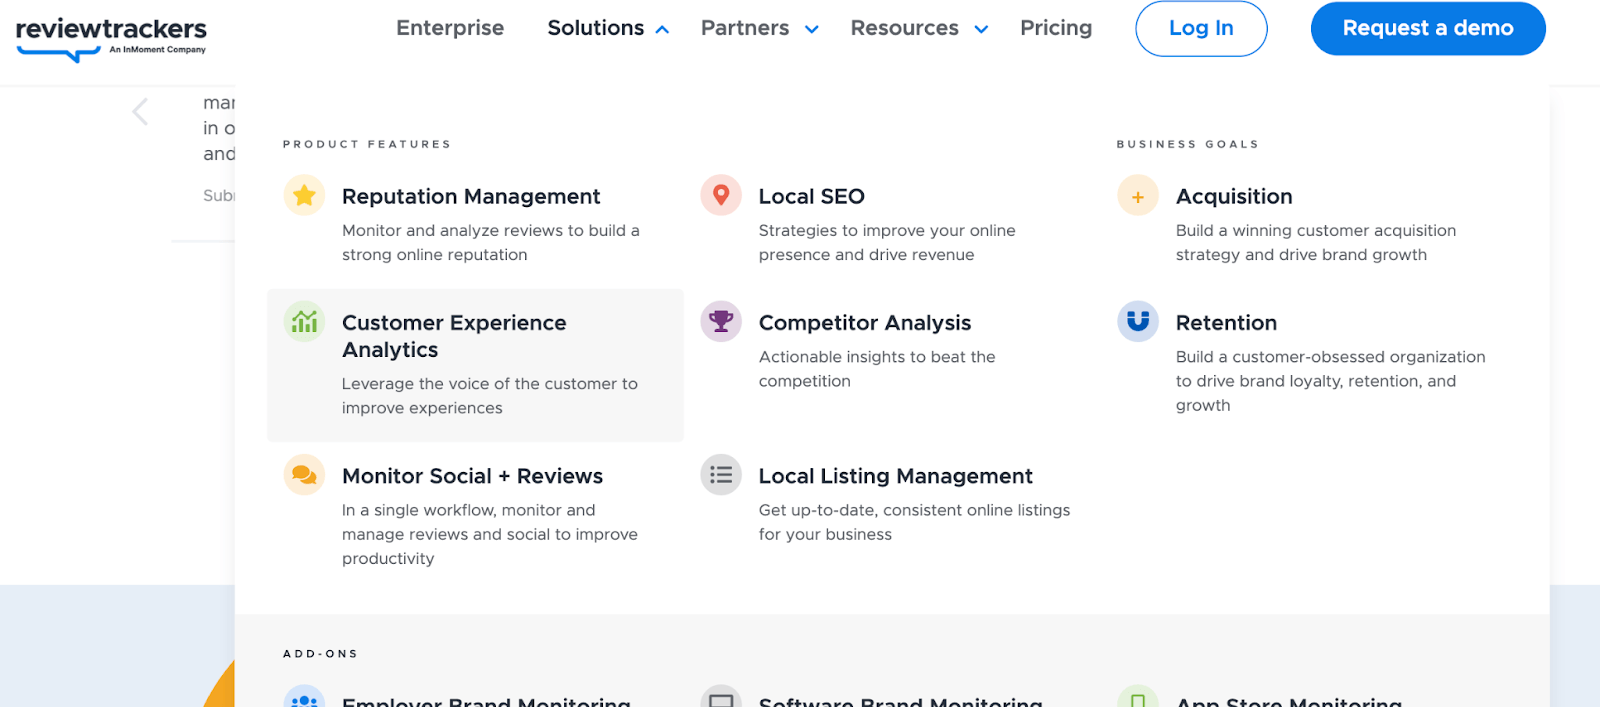Open the Reputation Management feature link

(x=471, y=197)
